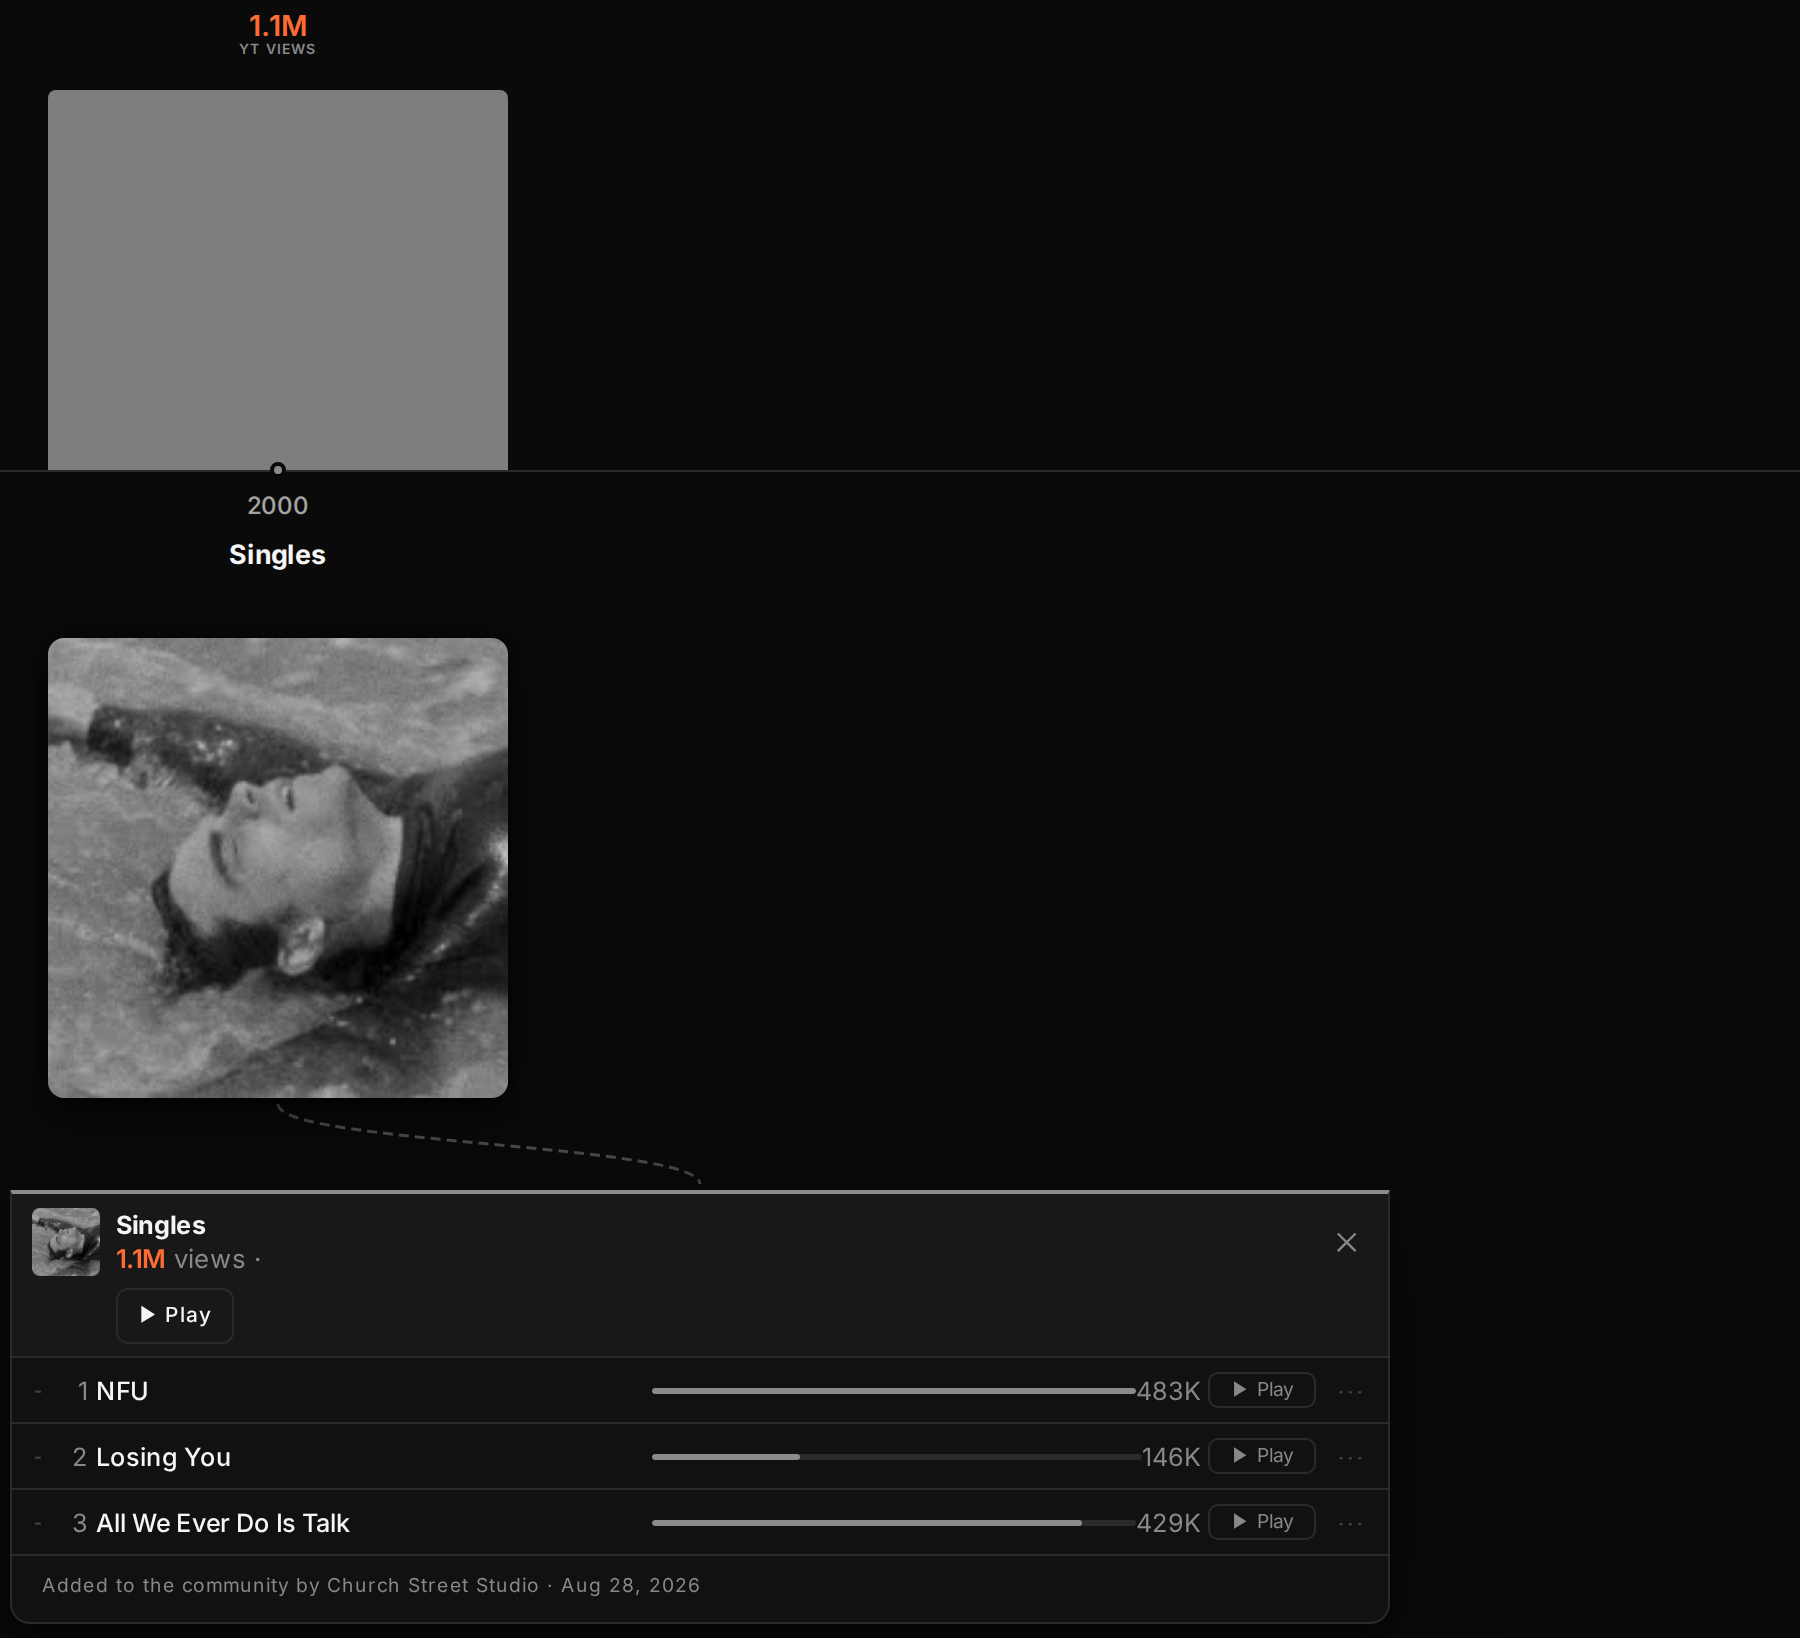Close the Singles details panel

pos(1346,1242)
